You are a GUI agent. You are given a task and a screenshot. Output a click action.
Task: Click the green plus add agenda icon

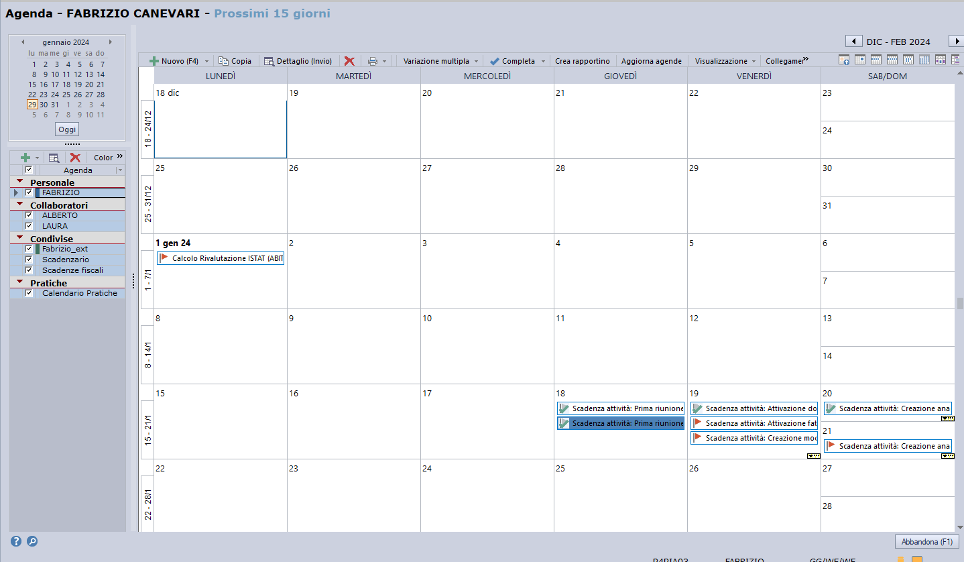pos(25,157)
